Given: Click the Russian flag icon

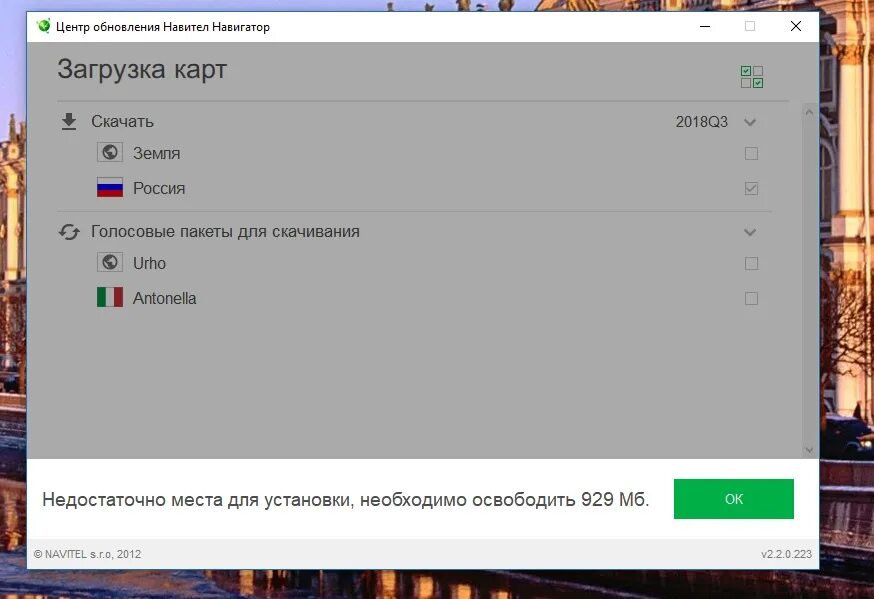Looking at the screenshot, I should pos(110,188).
